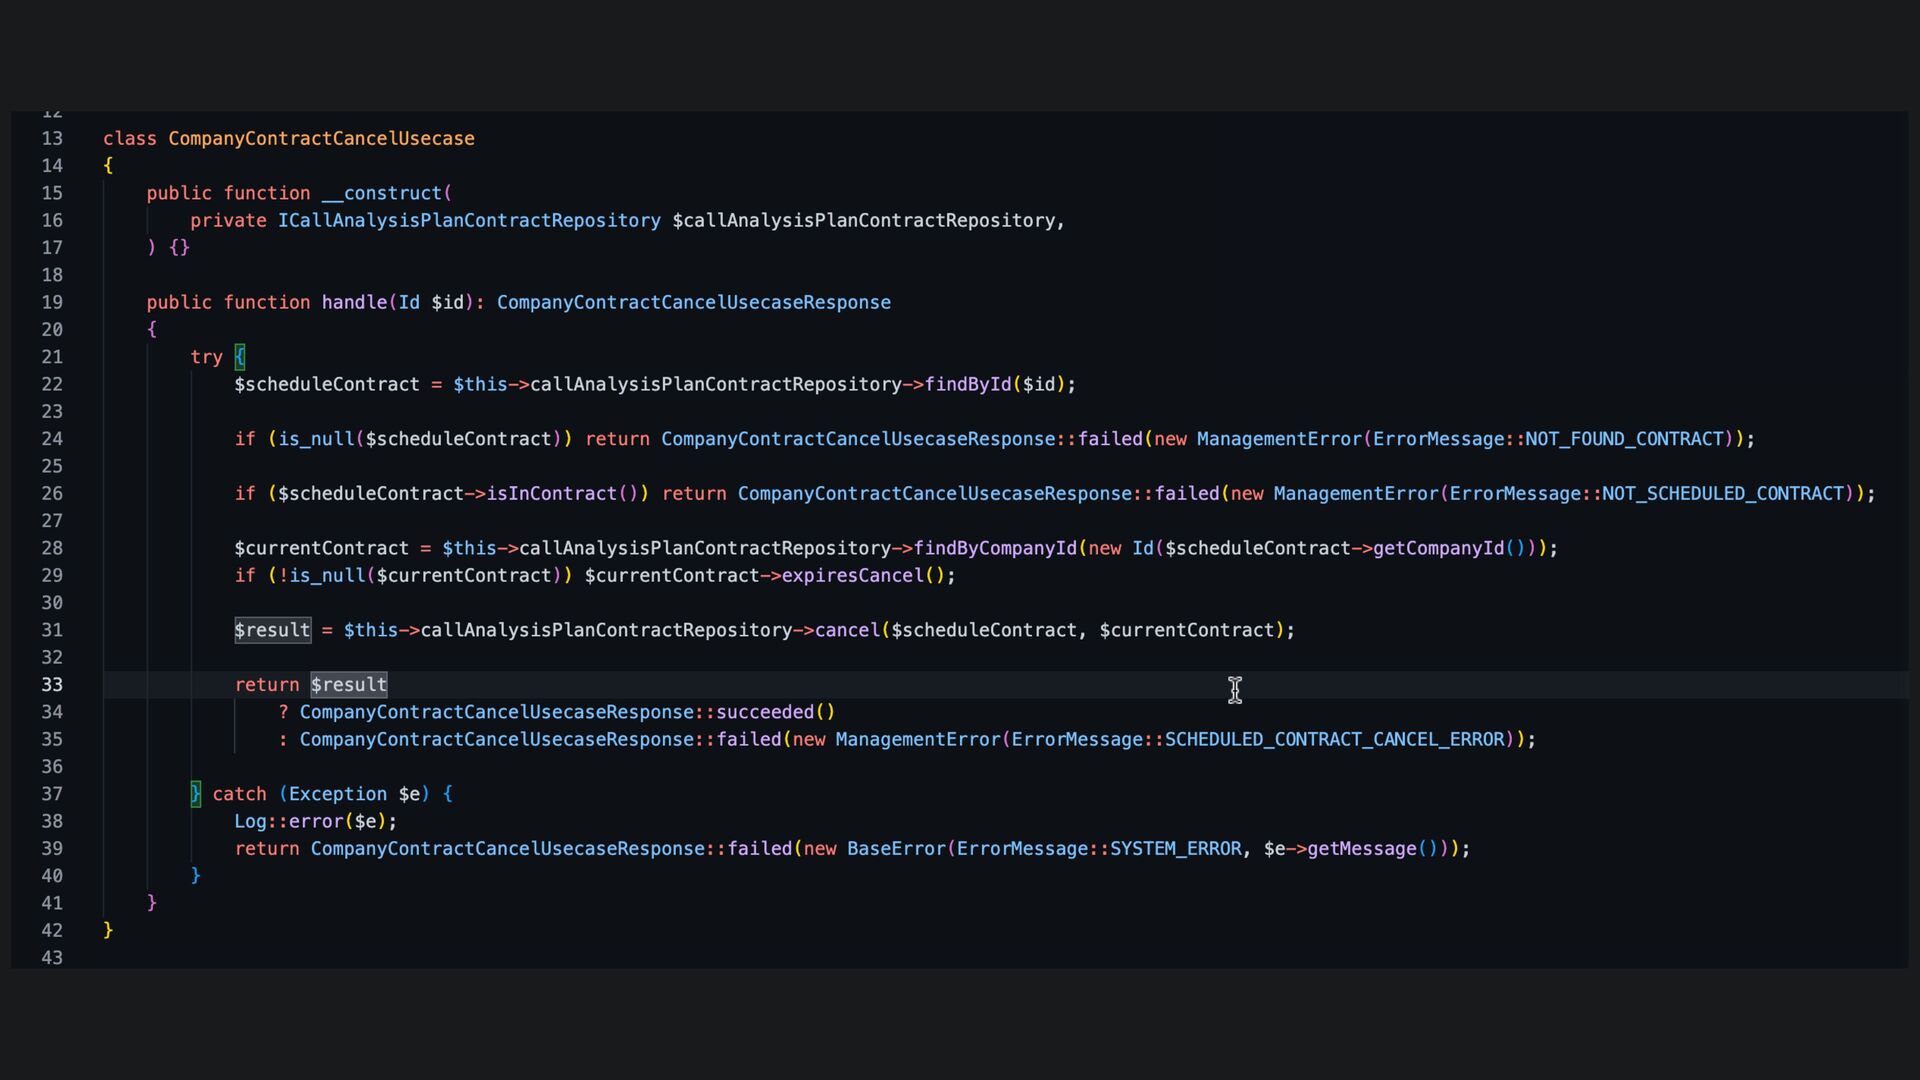Place cursor on class name CompanyContractCancelUsecase
Screen dimensions: 1920x1080
(x=321, y=139)
